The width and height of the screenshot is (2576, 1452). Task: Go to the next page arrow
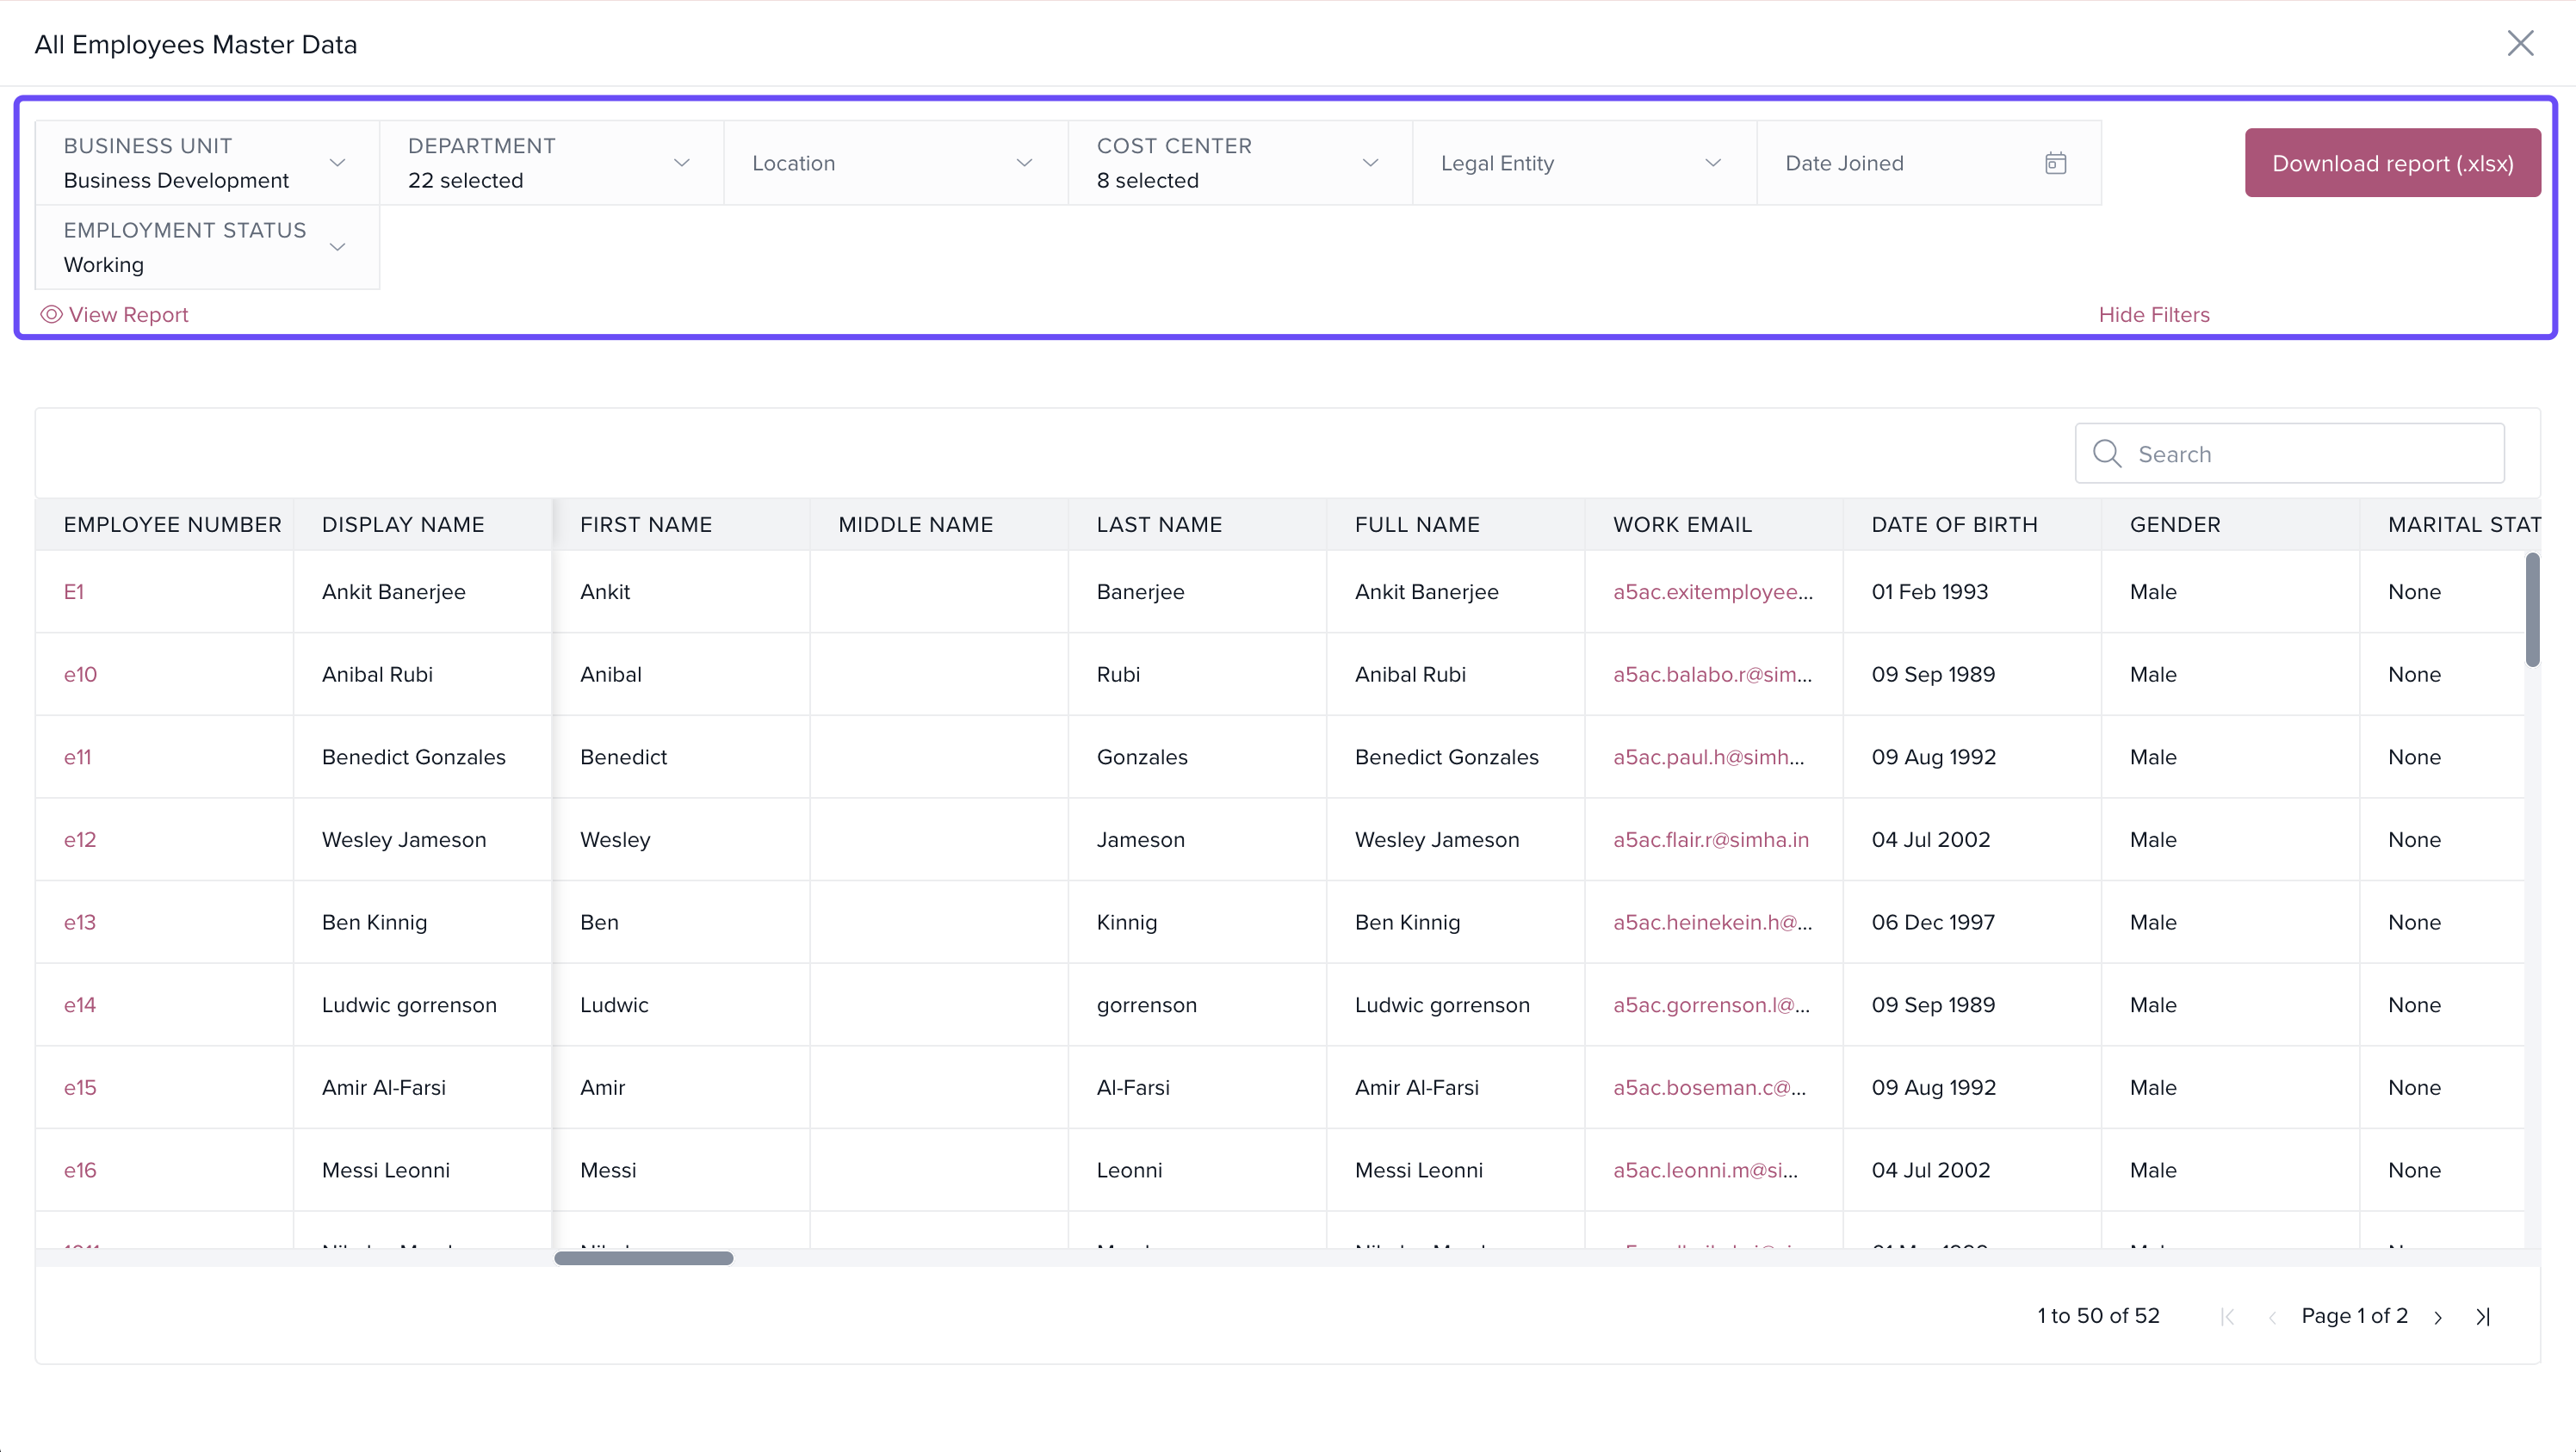2438,1317
